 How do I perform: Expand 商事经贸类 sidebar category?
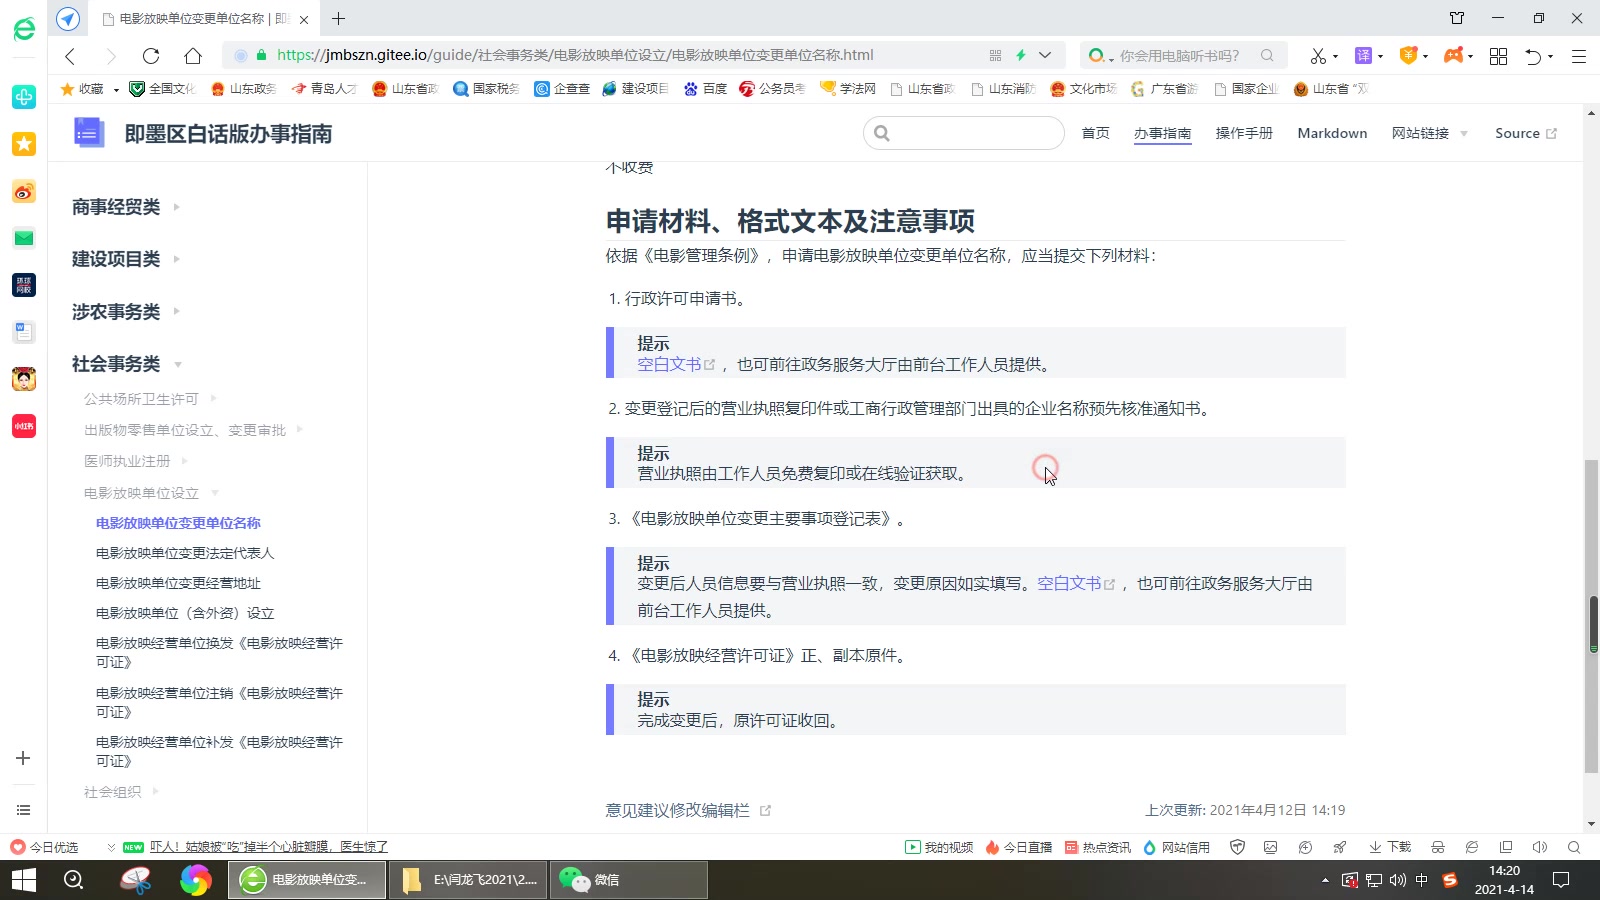(125, 207)
